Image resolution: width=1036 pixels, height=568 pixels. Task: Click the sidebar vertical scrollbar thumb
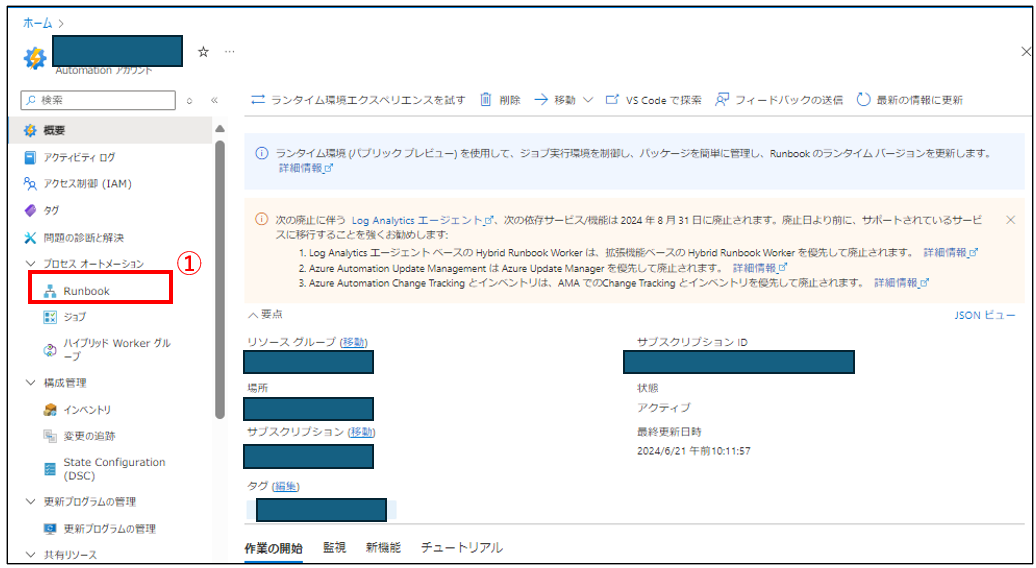pos(220,279)
